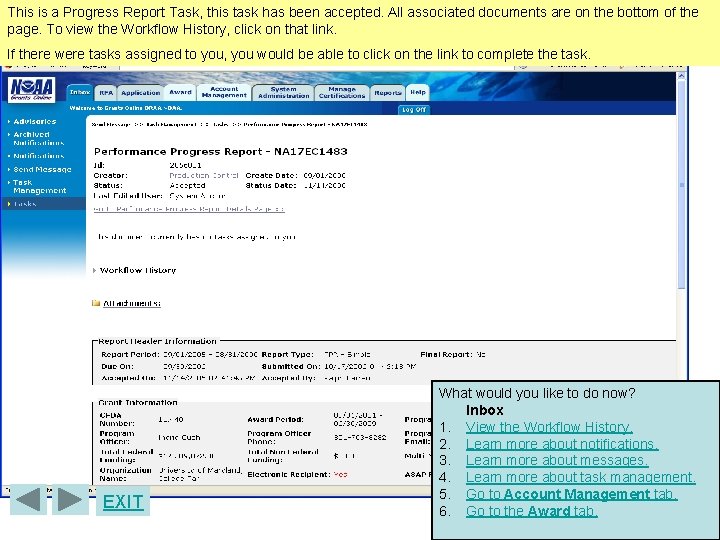
Task: Click the Attachments folder icon
Action: coord(96,303)
